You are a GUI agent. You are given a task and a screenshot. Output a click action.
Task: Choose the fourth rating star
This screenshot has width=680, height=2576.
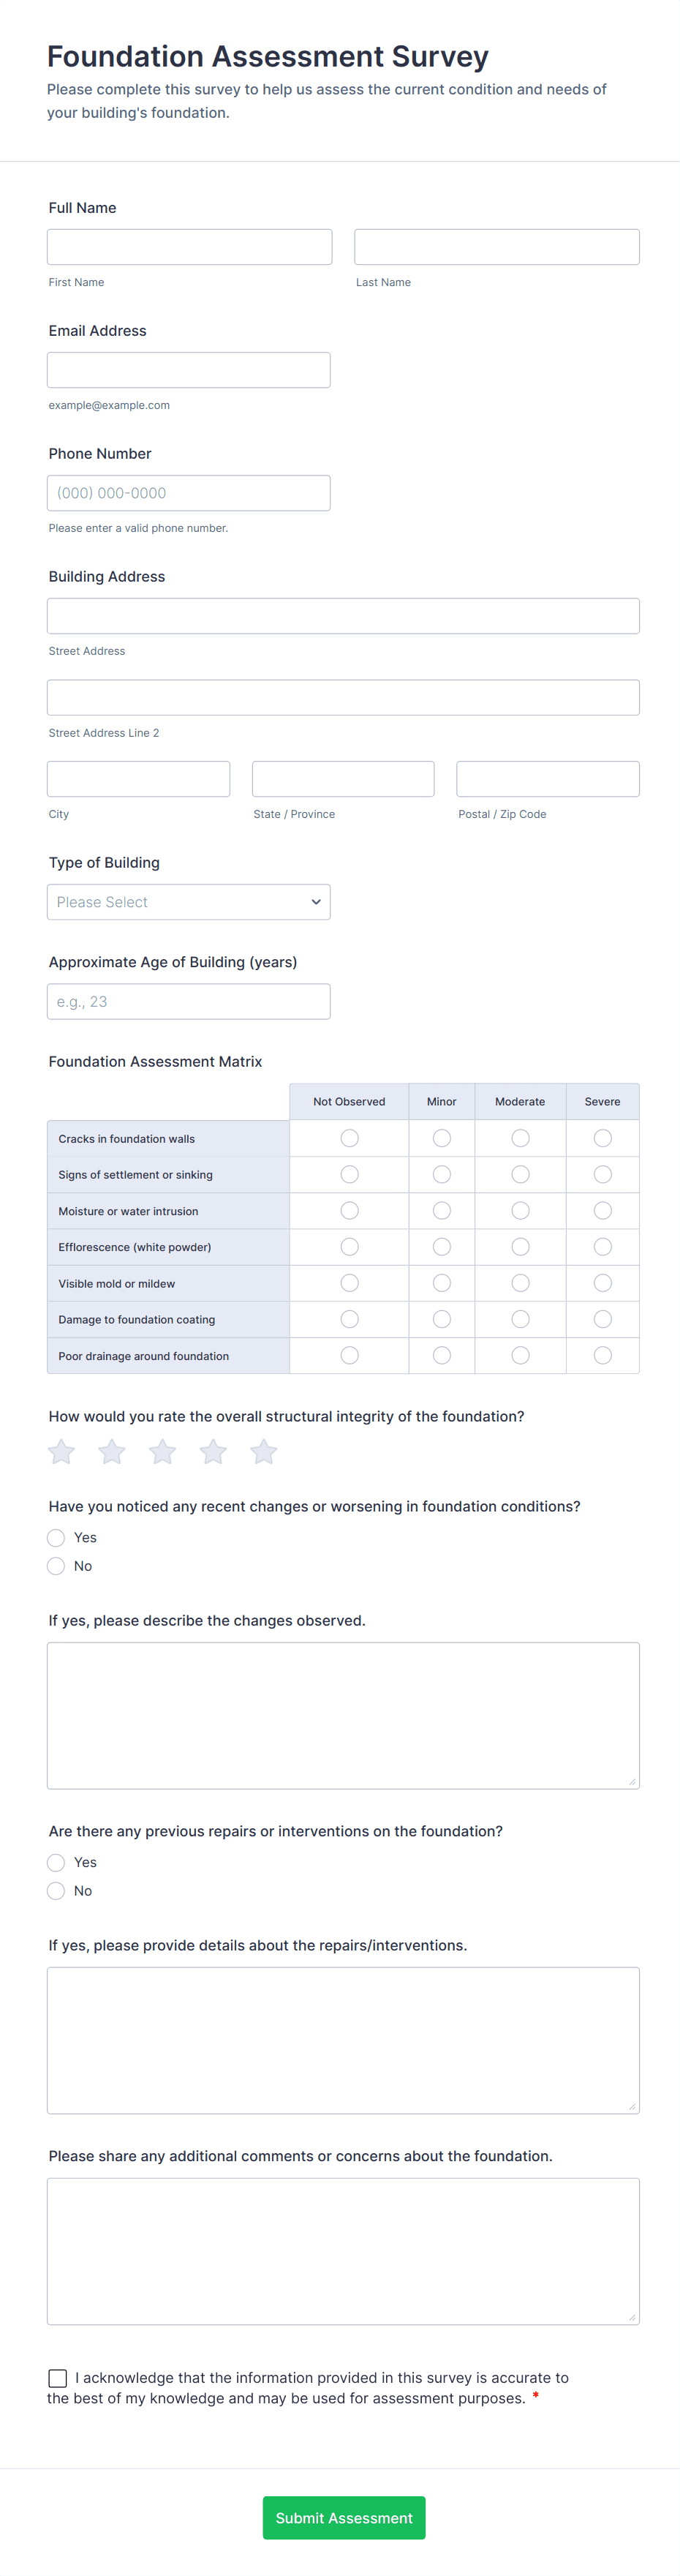pyautogui.click(x=213, y=1452)
